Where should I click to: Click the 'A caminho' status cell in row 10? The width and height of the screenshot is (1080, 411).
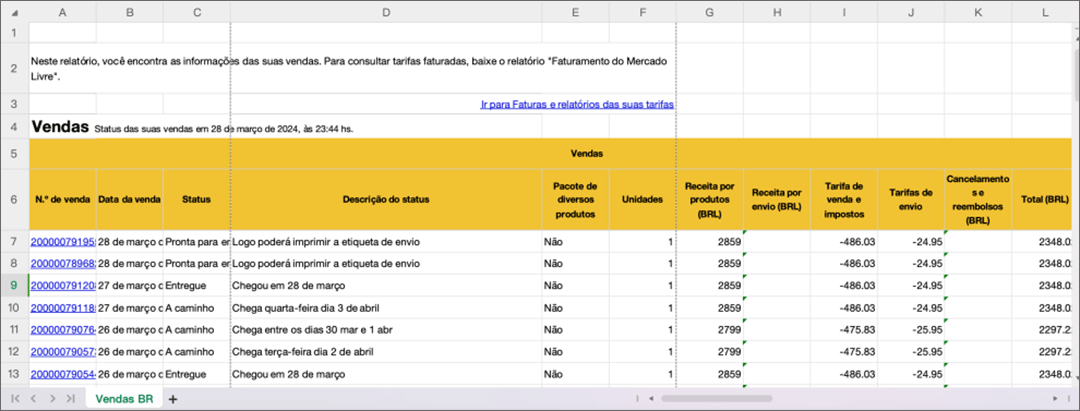point(197,308)
